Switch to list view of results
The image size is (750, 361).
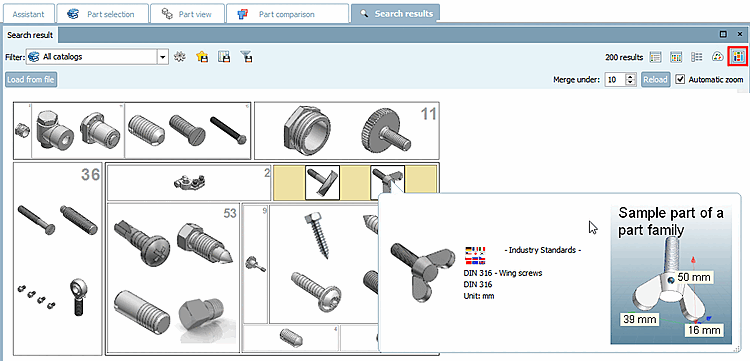(655, 57)
